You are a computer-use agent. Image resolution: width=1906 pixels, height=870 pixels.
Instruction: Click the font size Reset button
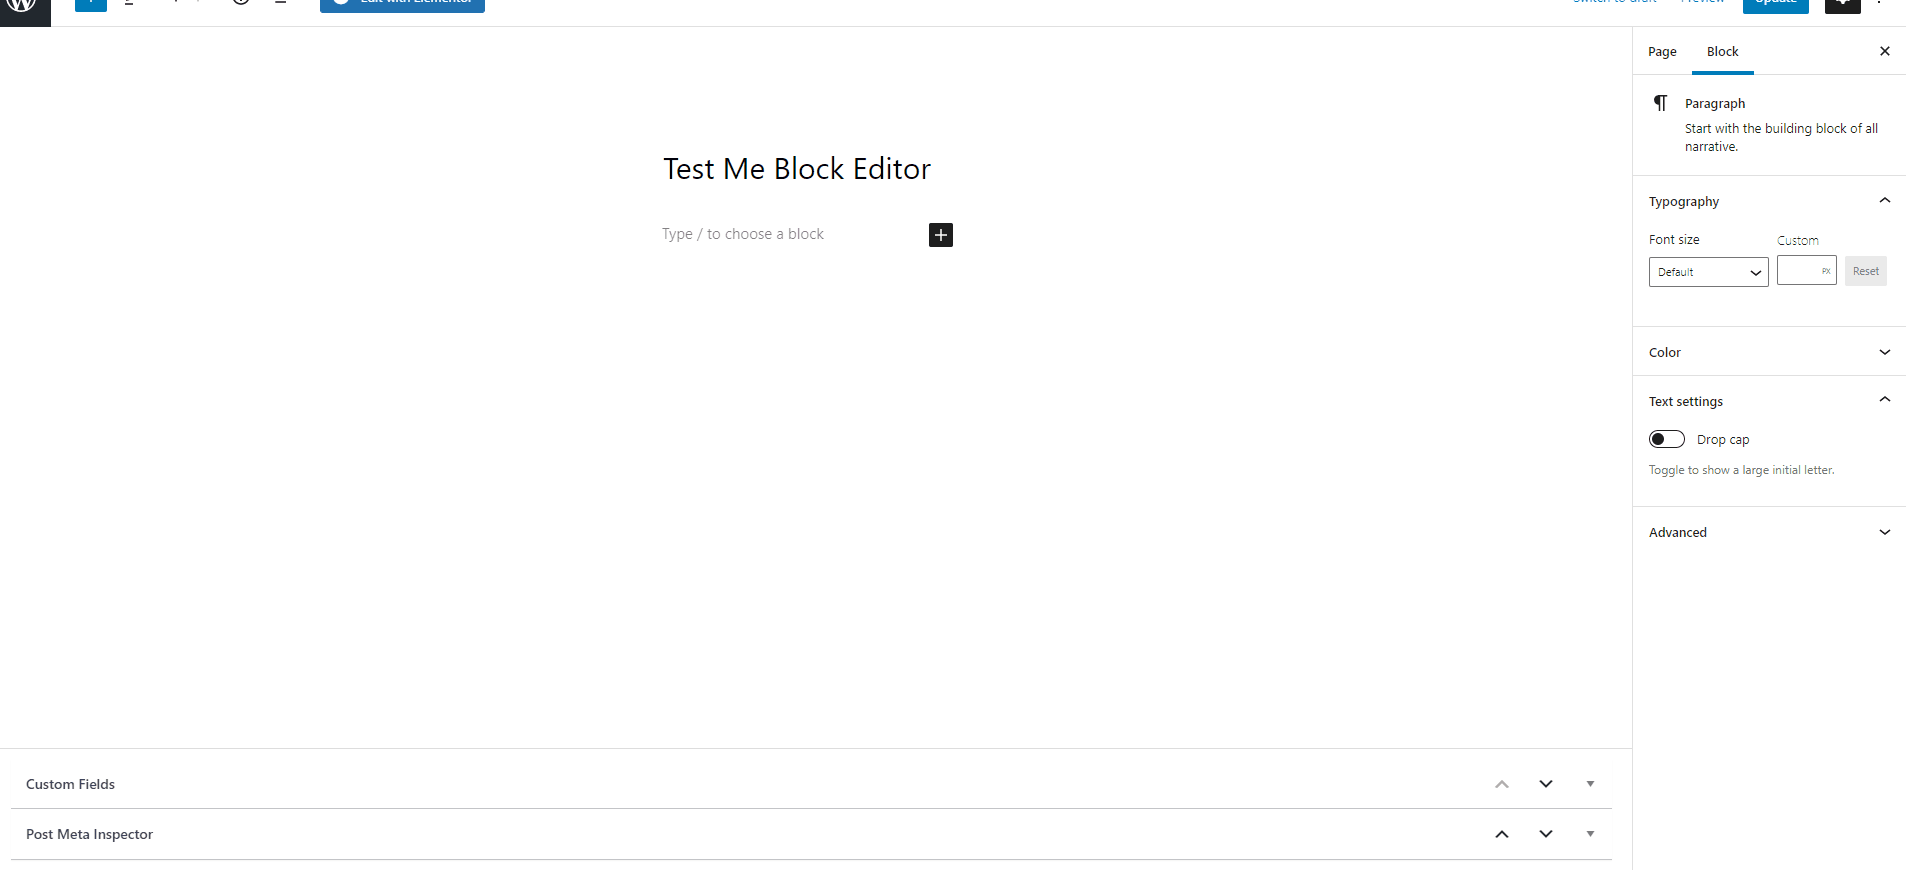[1865, 271]
